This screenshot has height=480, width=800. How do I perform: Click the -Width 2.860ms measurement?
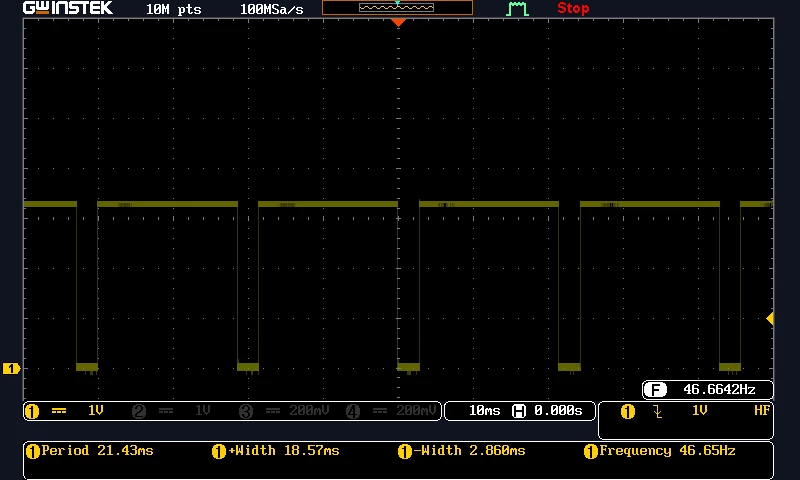point(469,451)
